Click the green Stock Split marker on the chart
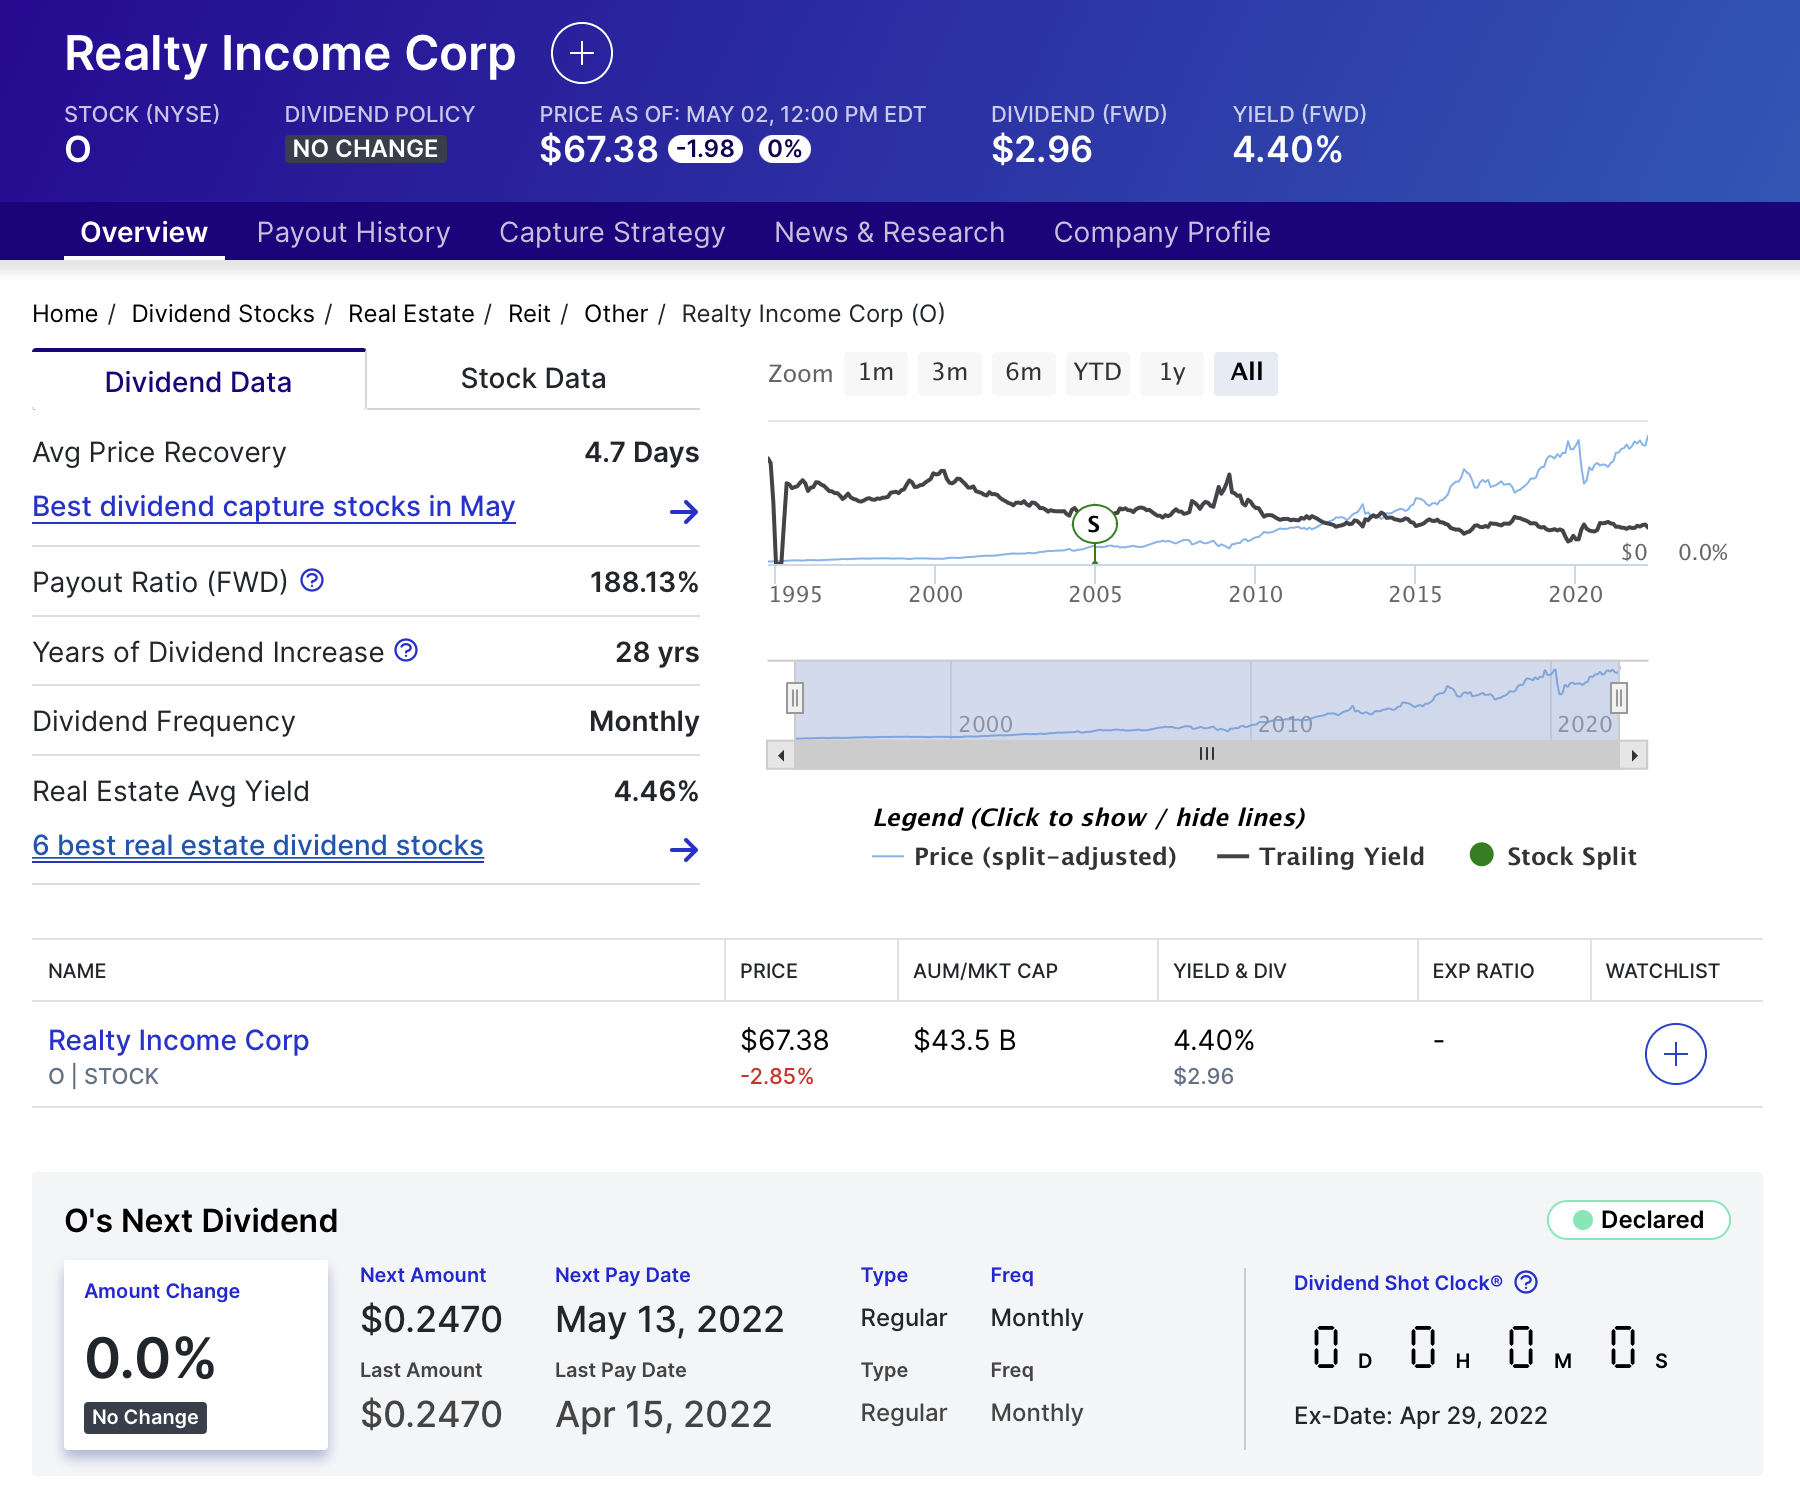Image resolution: width=1800 pixels, height=1492 pixels. (1094, 523)
